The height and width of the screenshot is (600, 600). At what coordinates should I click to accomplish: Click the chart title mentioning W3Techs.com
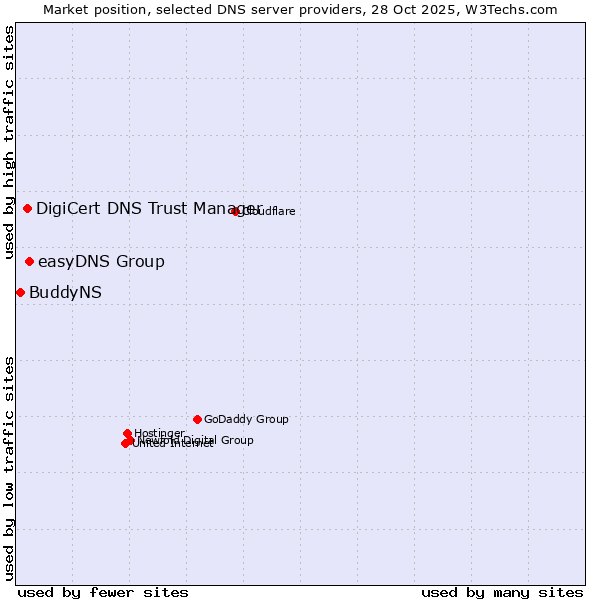(300, 9)
